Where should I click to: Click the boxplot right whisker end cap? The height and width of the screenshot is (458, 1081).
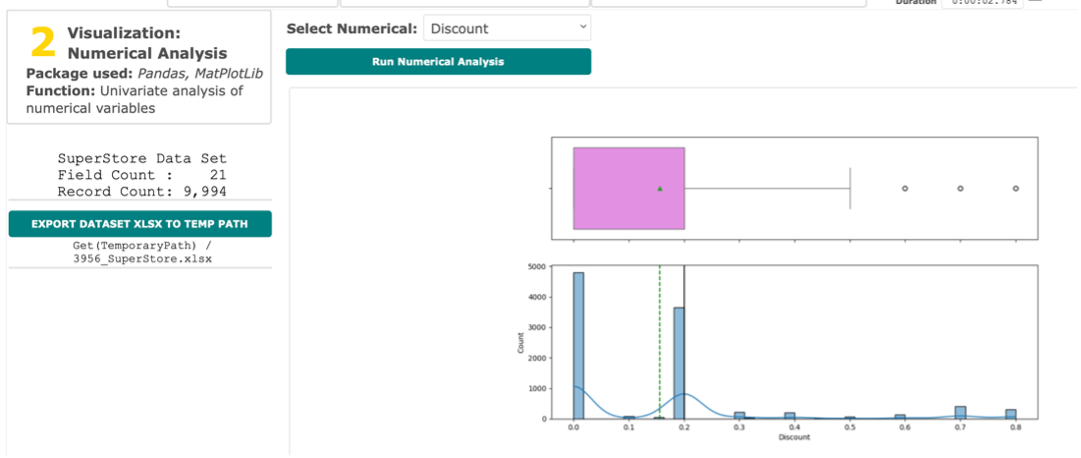coord(849,188)
